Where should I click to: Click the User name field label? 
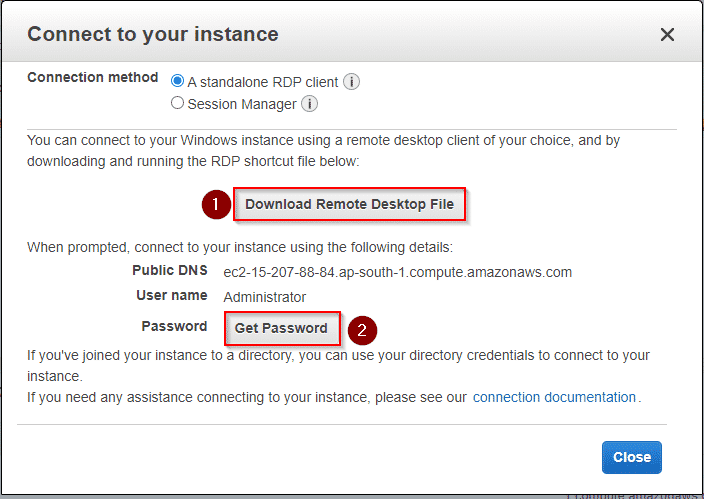172,296
